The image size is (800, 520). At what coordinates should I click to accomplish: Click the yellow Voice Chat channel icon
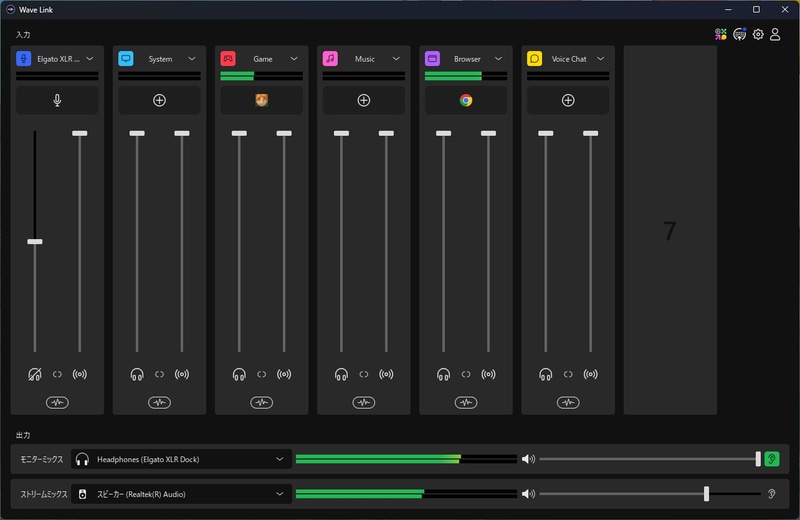[534, 59]
